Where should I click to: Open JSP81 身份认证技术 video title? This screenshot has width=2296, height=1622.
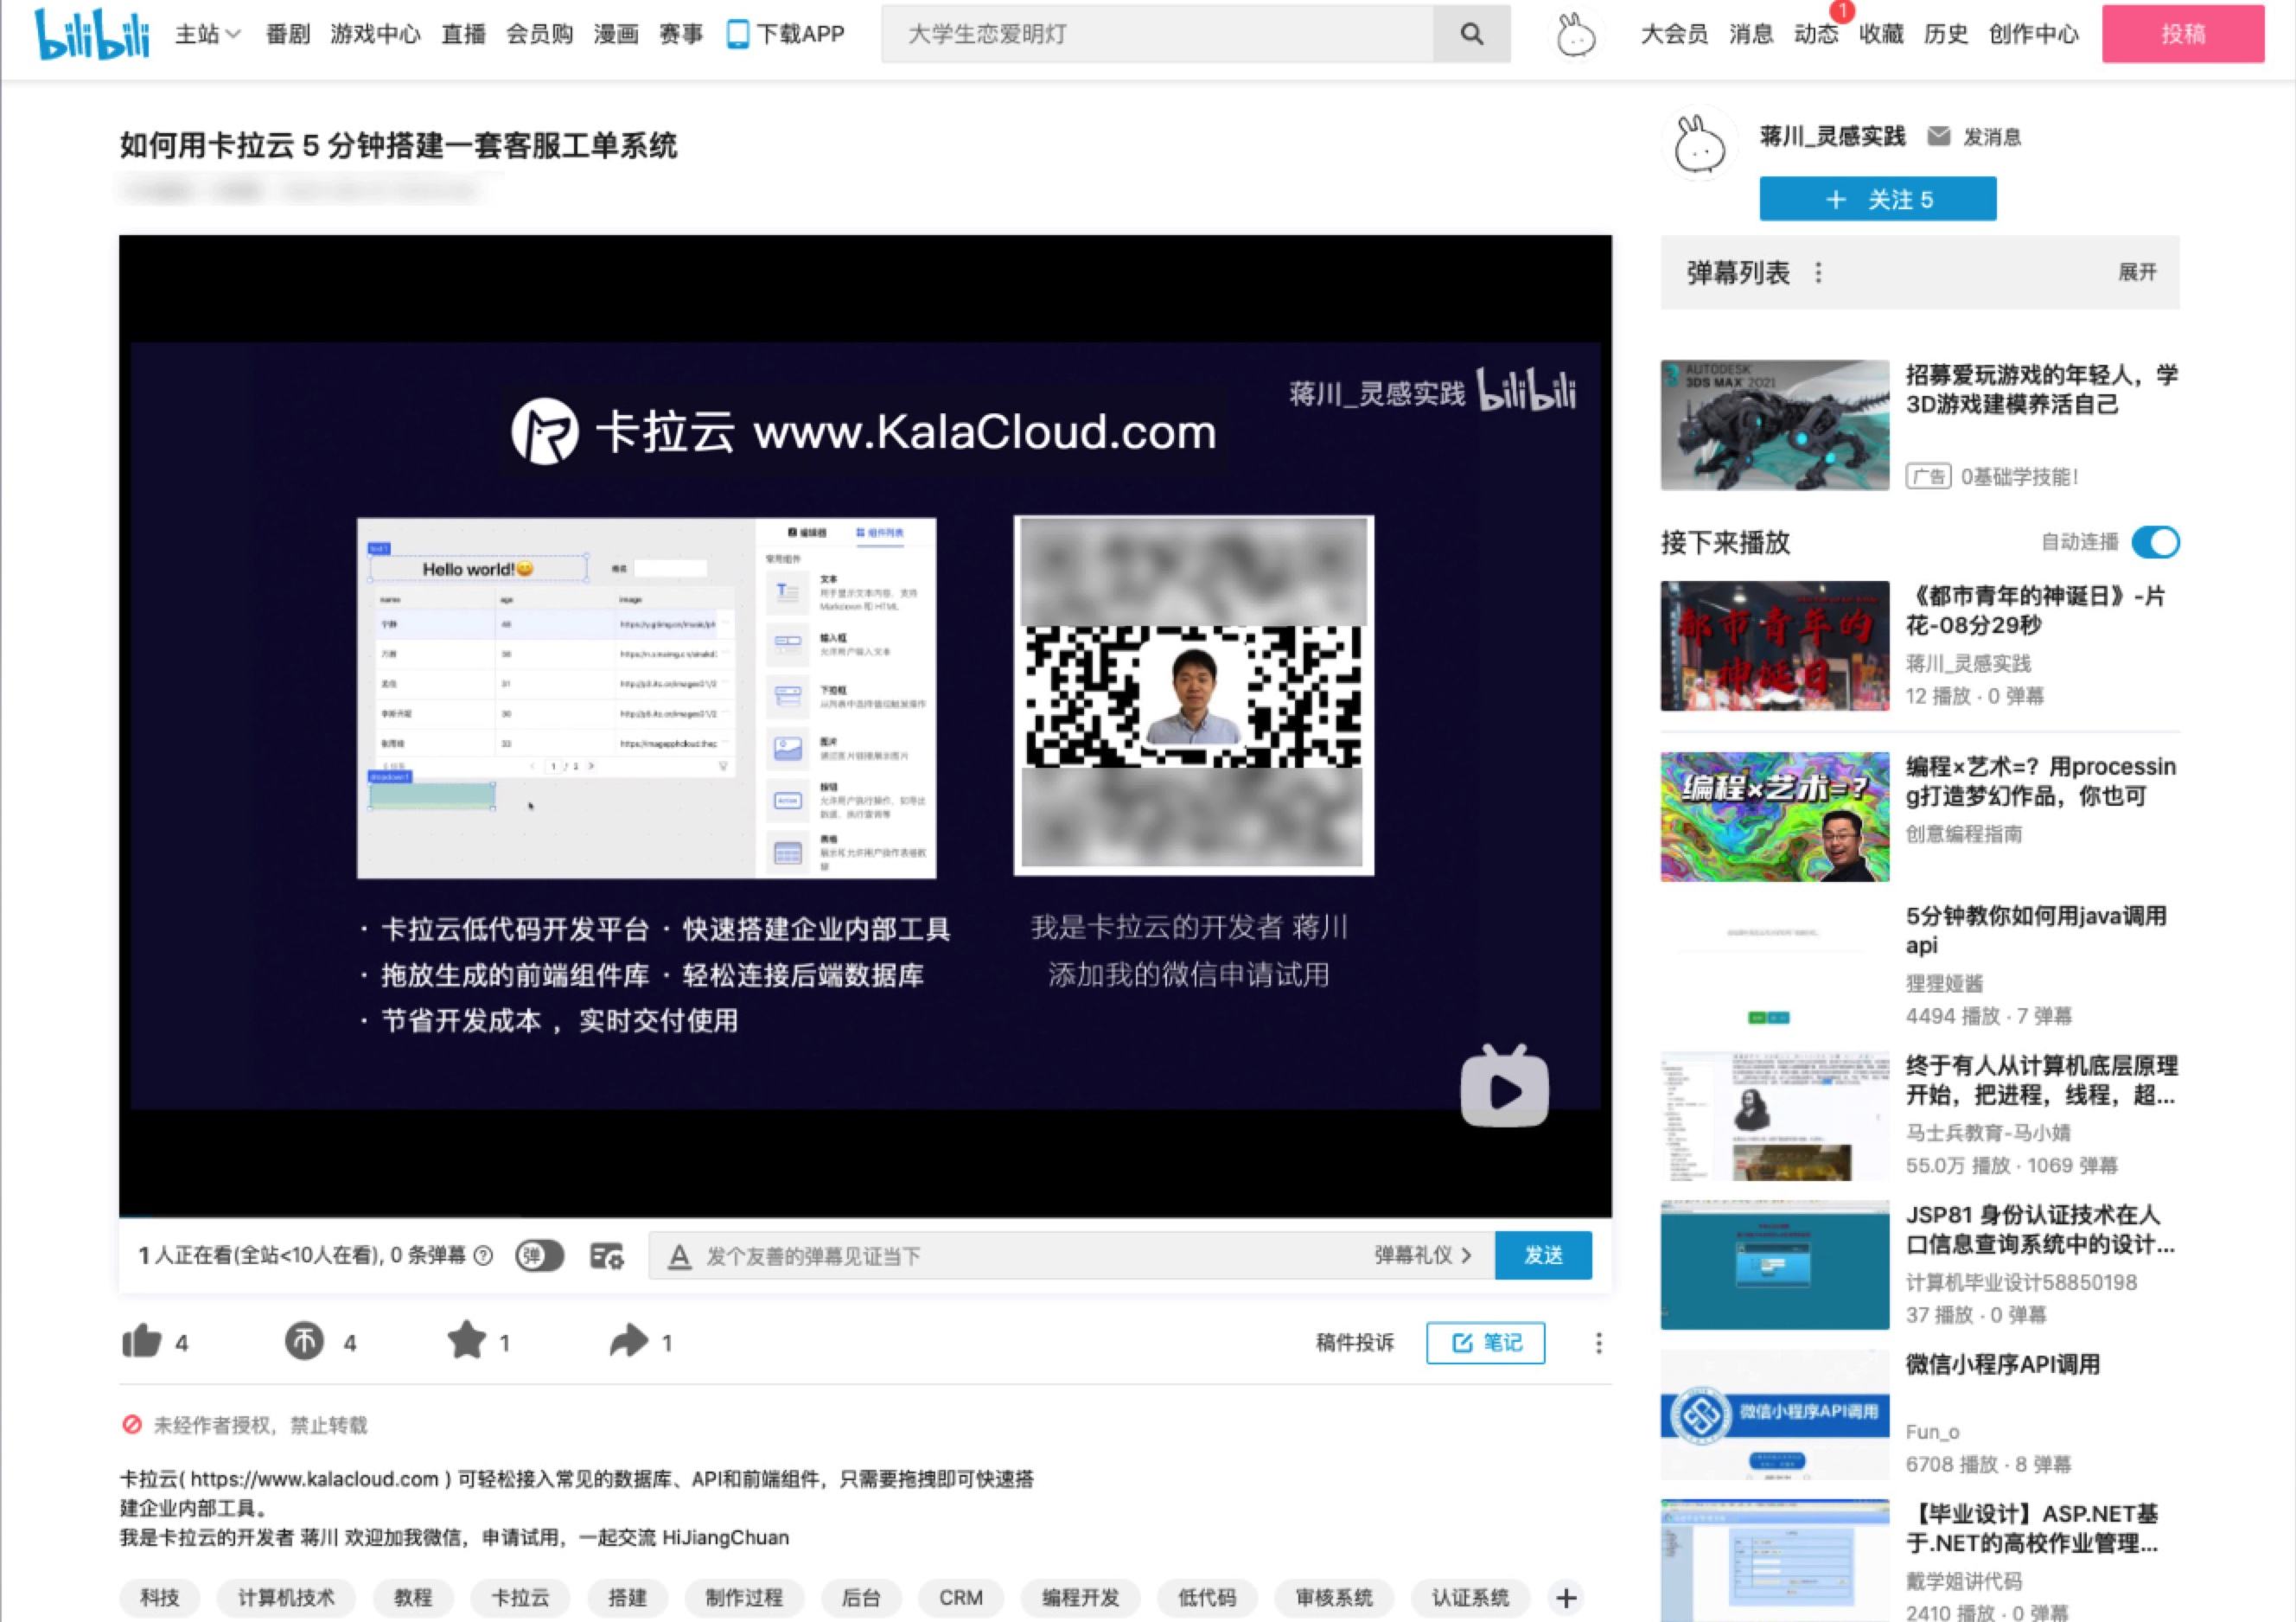(2040, 1229)
